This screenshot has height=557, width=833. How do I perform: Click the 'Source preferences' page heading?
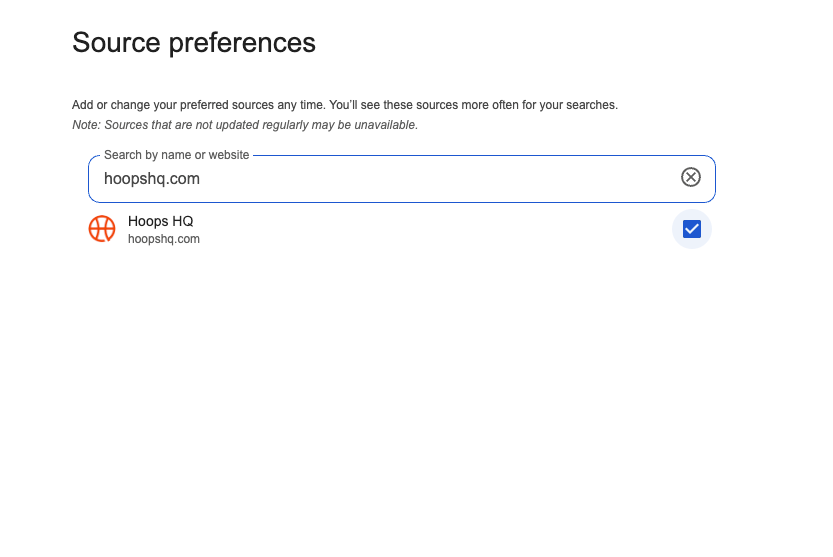point(194,42)
